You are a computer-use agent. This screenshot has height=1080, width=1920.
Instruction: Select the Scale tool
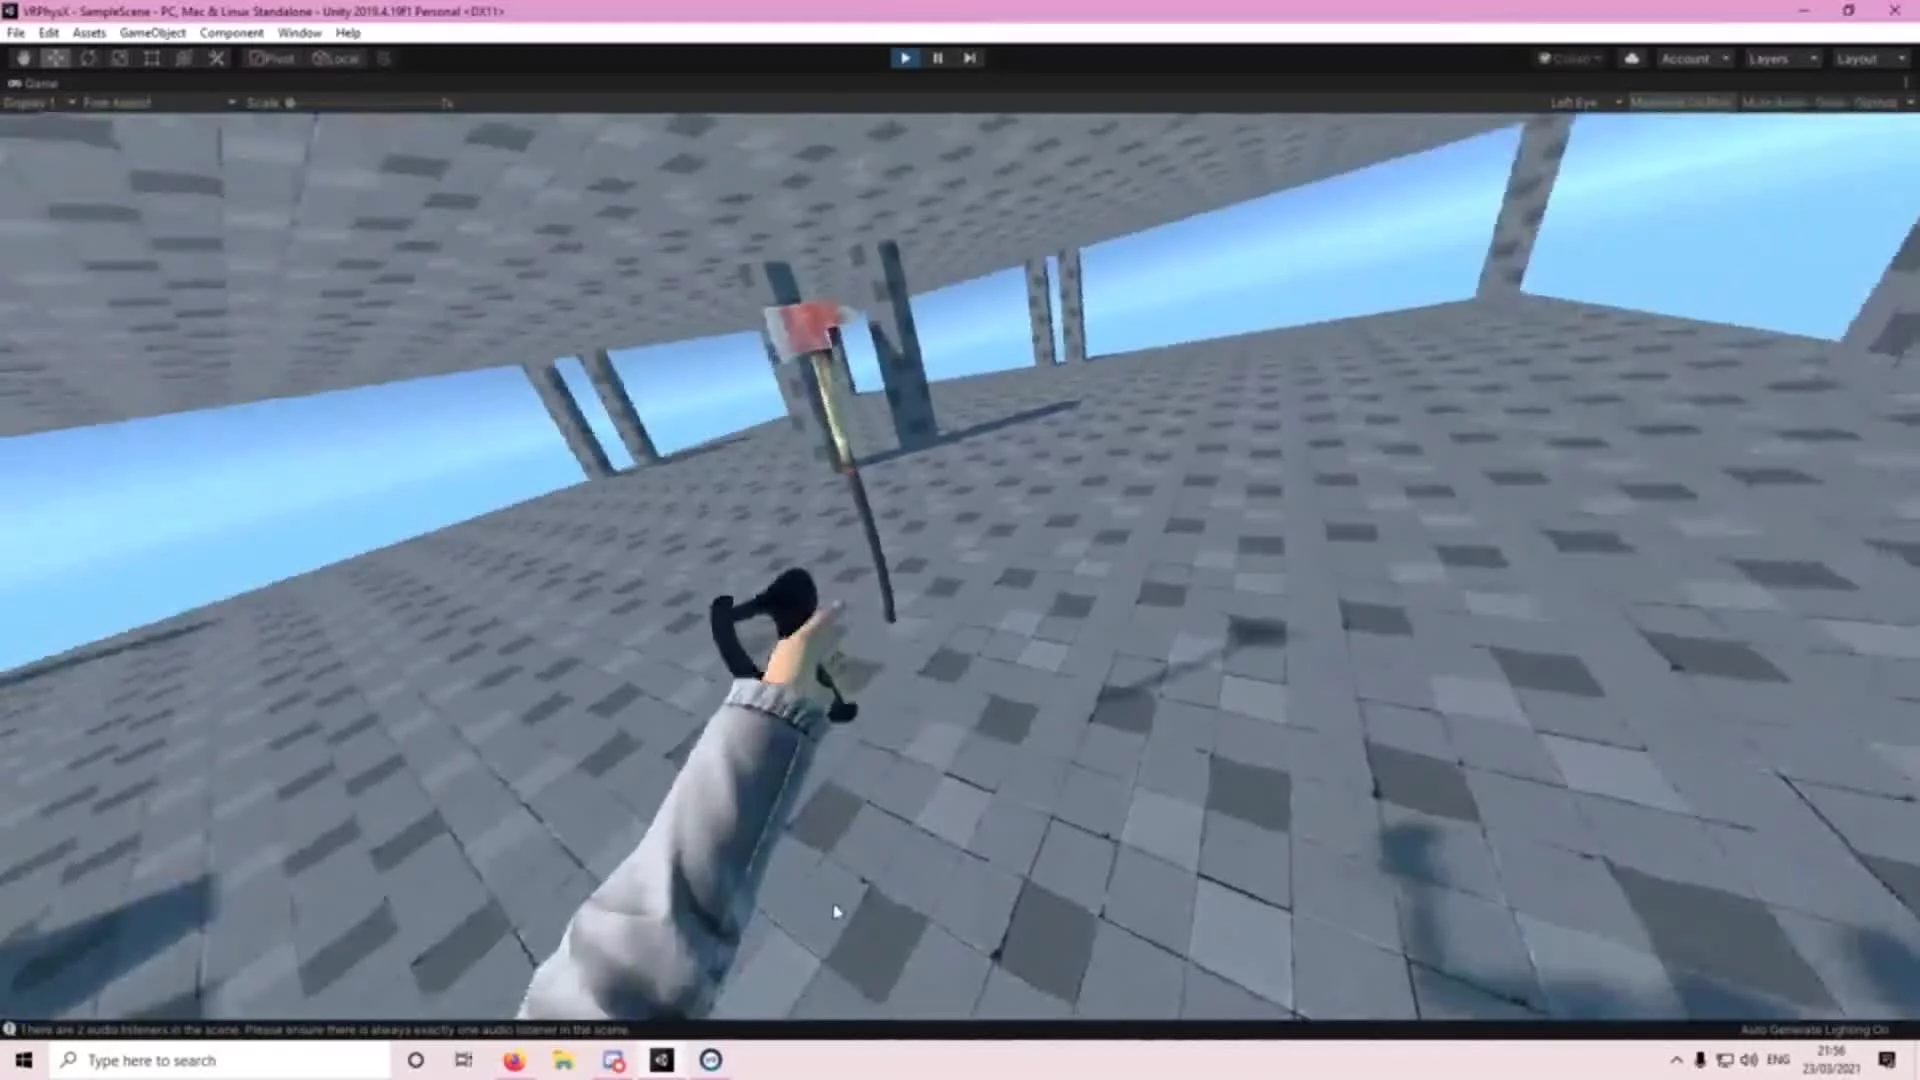coord(120,58)
